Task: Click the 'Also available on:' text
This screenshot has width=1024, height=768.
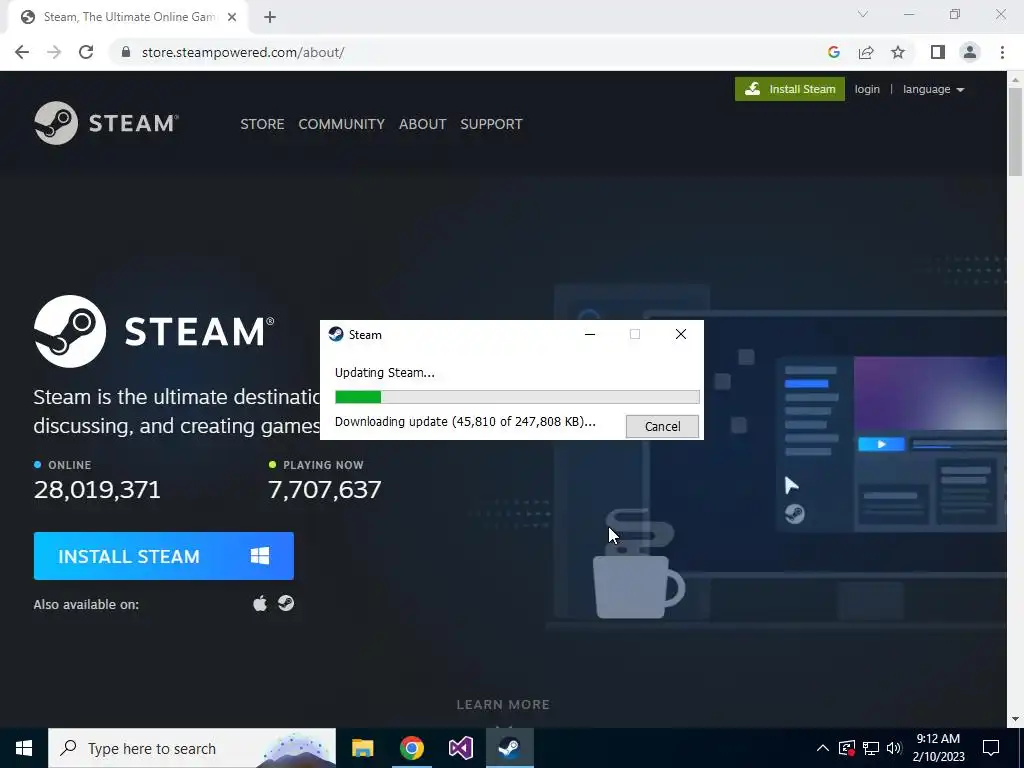Action: point(86,604)
